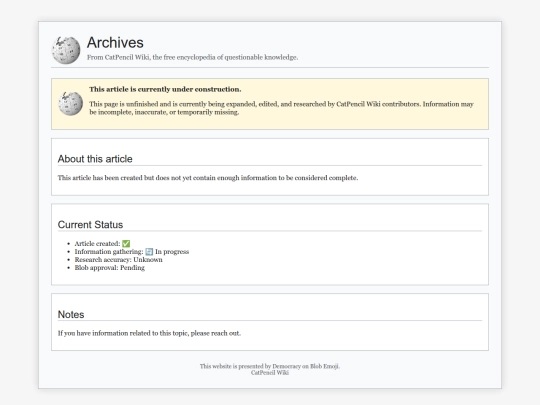Click the 'About this article' heading
540x405 pixels.
tap(95, 159)
